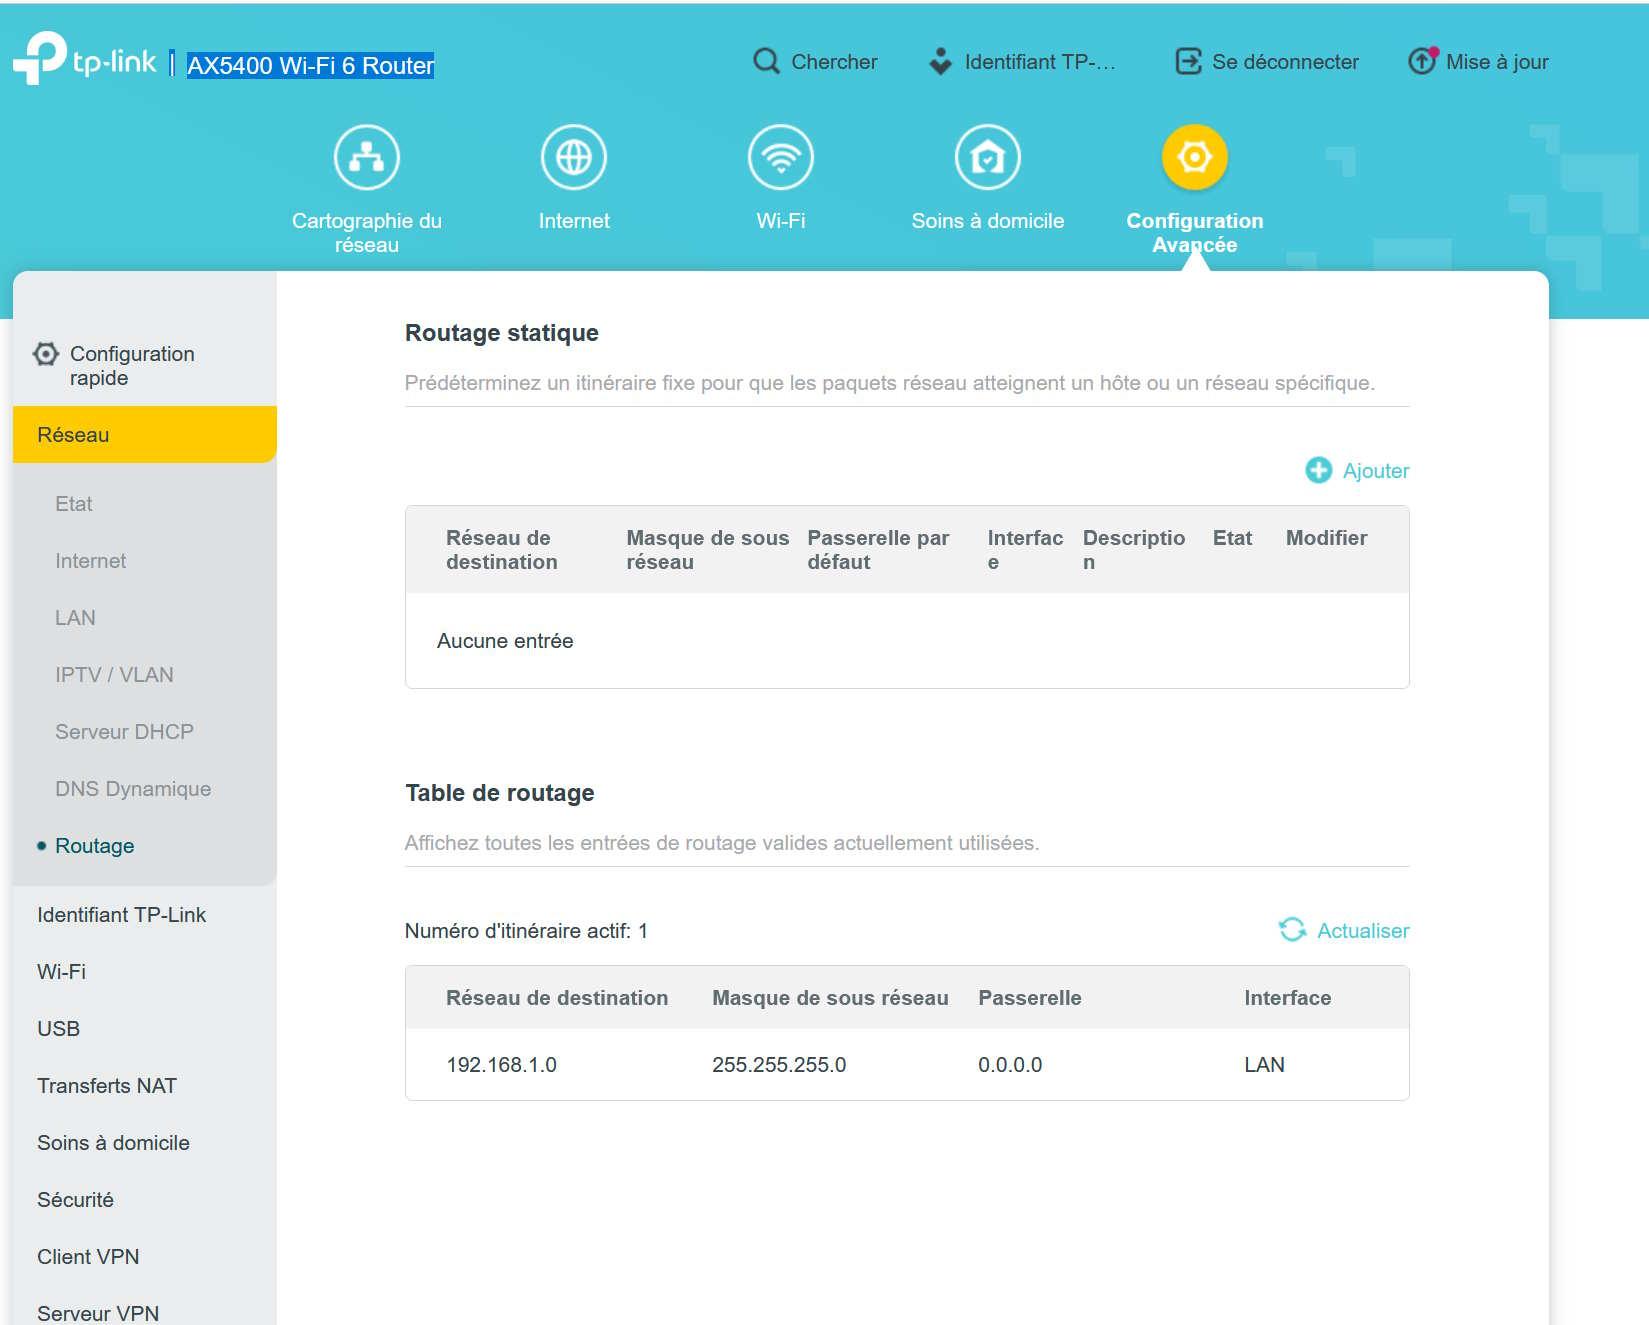Collapse the Réseau sidebar section
Viewport: 1649px width, 1325px height.
click(x=144, y=435)
